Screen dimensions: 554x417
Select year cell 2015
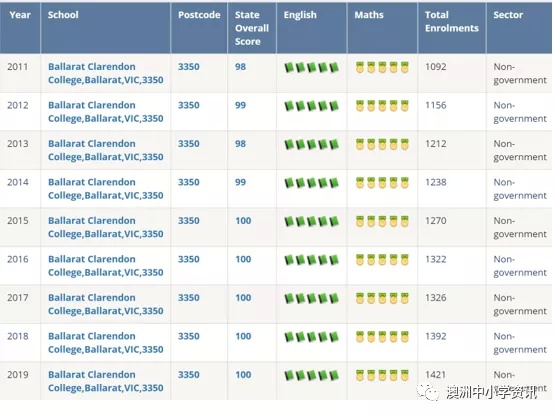[x=18, y=221]
